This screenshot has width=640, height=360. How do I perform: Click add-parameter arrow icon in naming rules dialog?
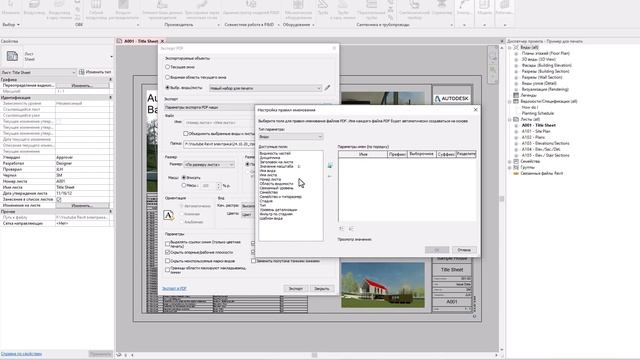pos(330,166)
